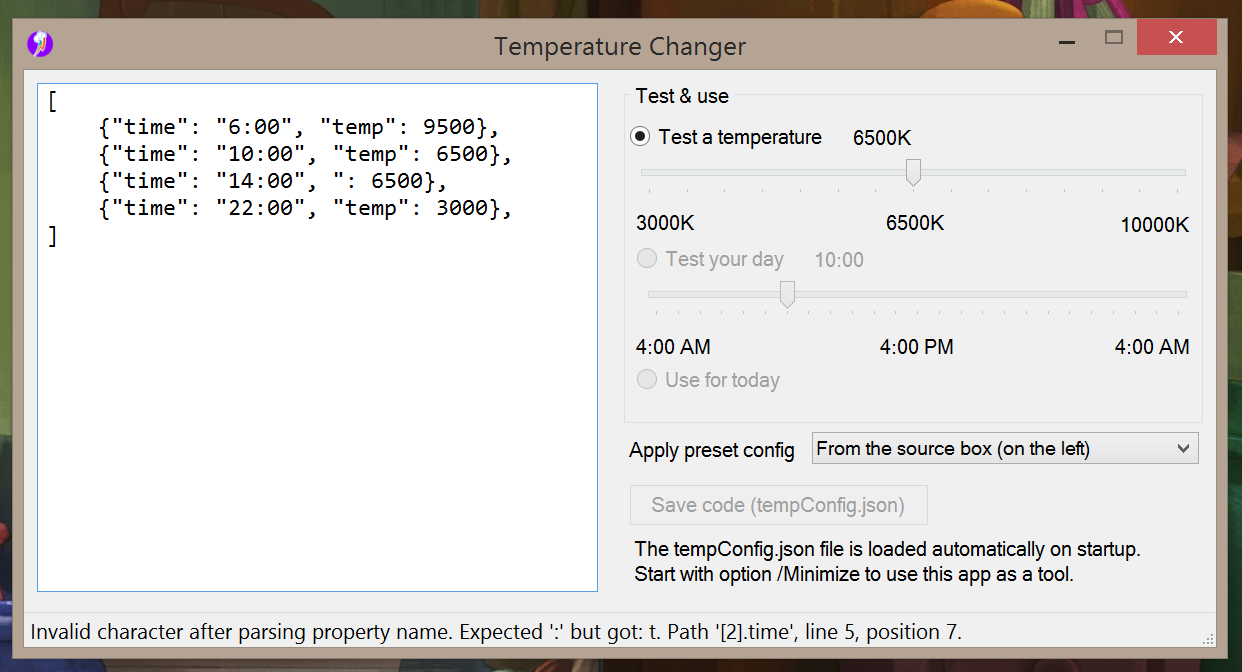Enable the "Use for today" radio option

(648, 380)
